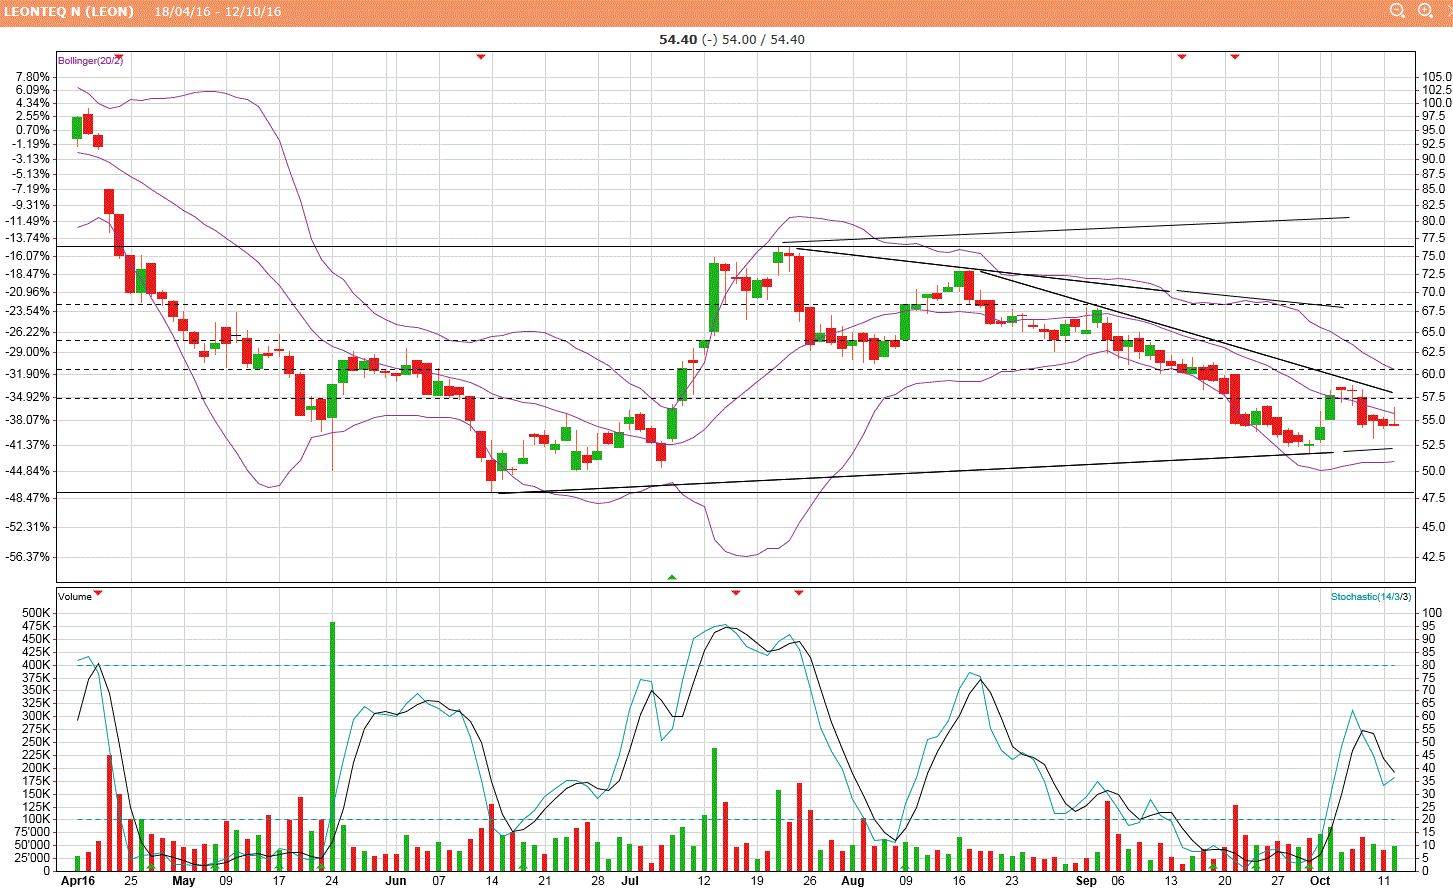Select the Bollinger(20/2) indicator label

[x=90, y=61]
